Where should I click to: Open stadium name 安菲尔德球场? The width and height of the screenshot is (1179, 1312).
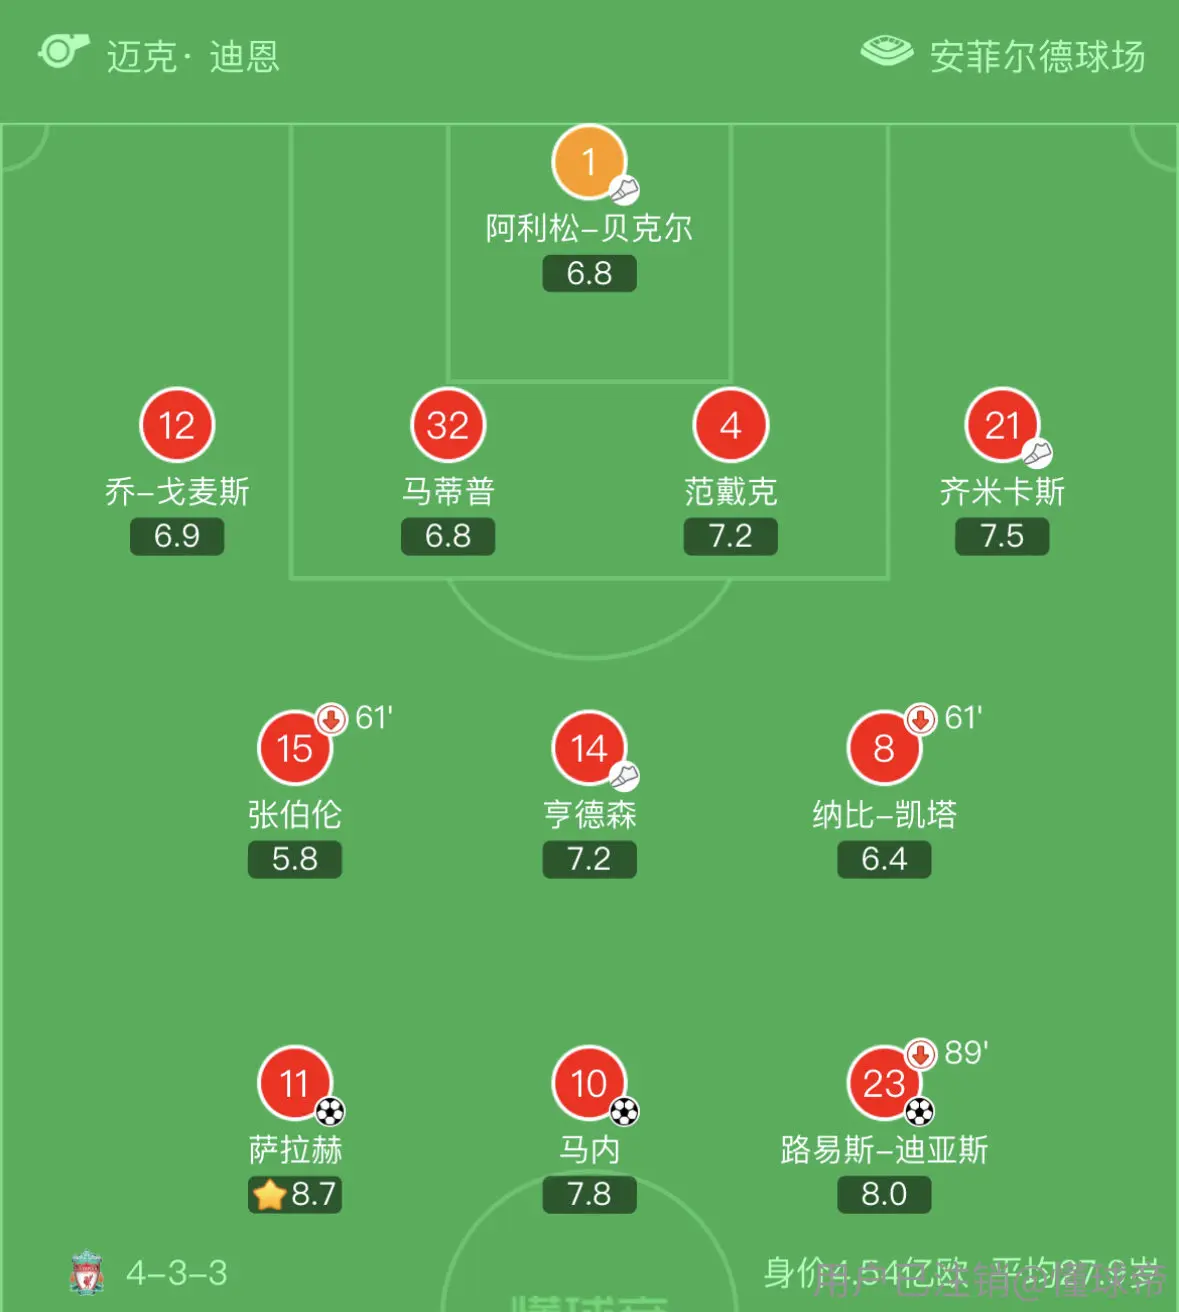pyautogui.click(x=1037, y=57)
